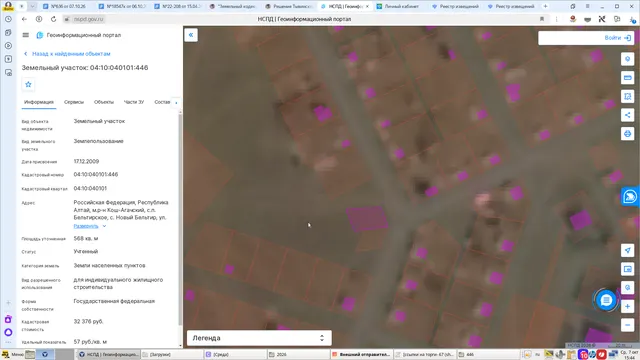640x360 pixels.
Task: Select the cadastral number value 04:10:040101:446
Action: coord(96,175)
